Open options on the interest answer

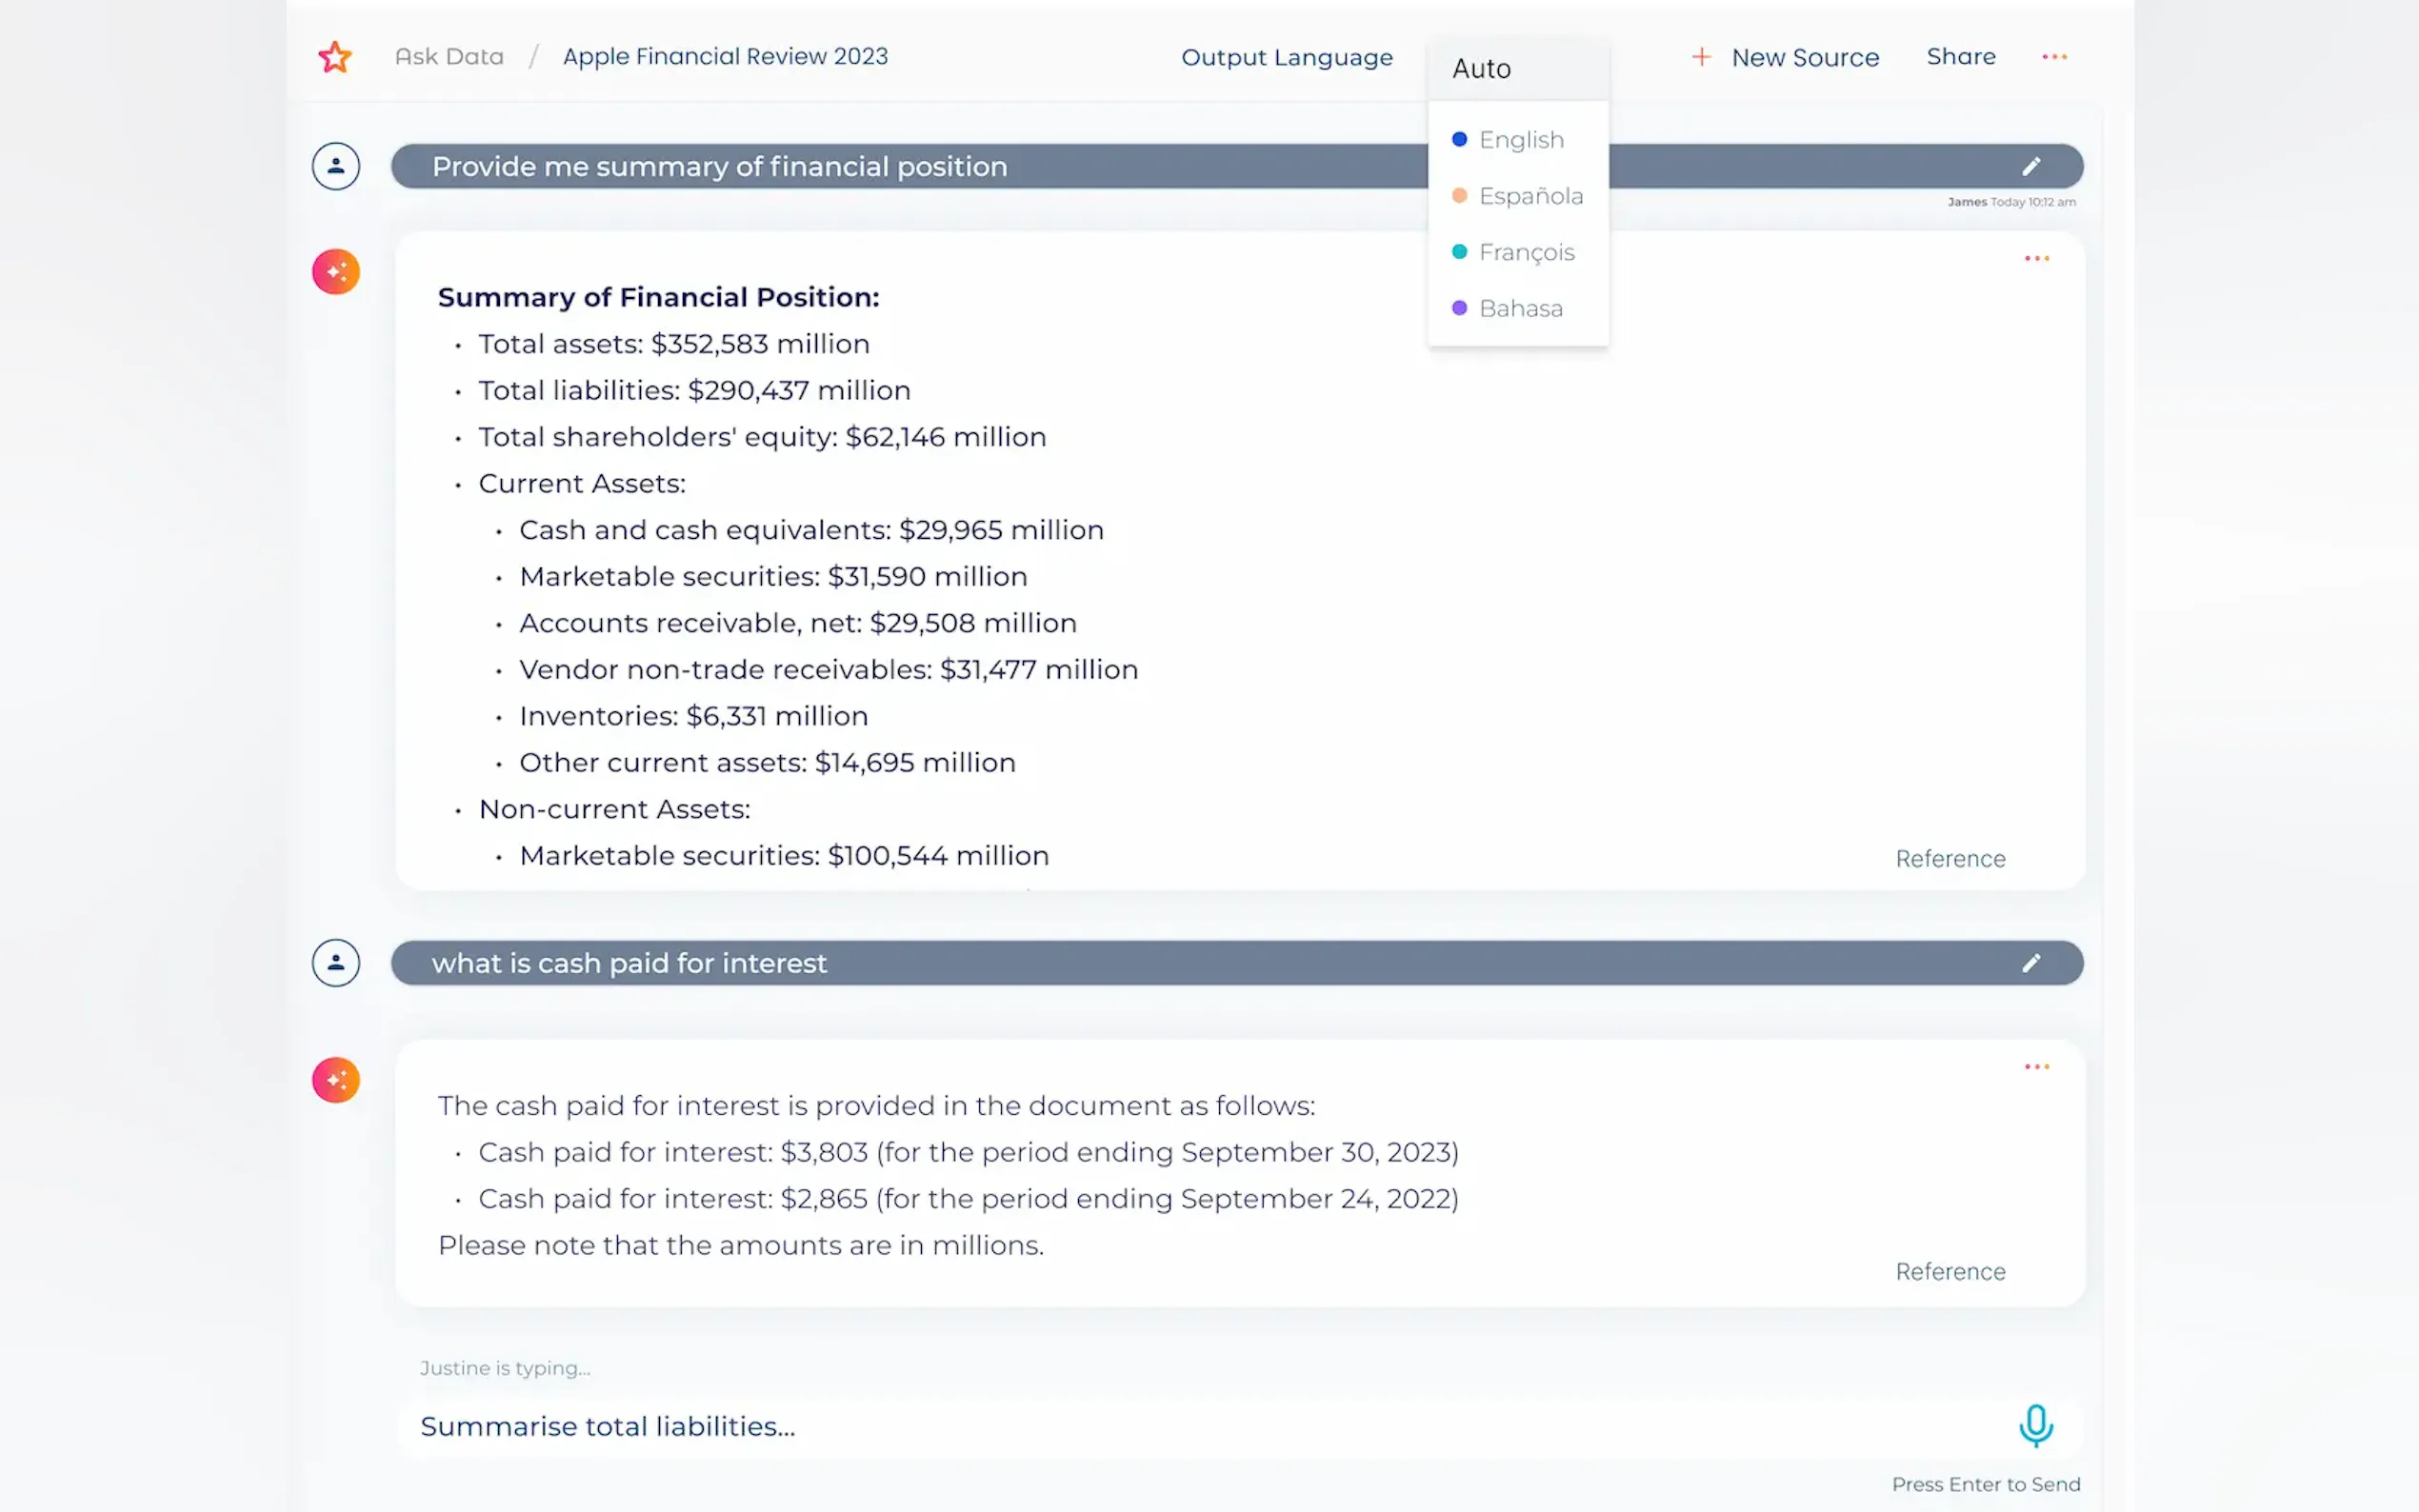point(2036,1067)
